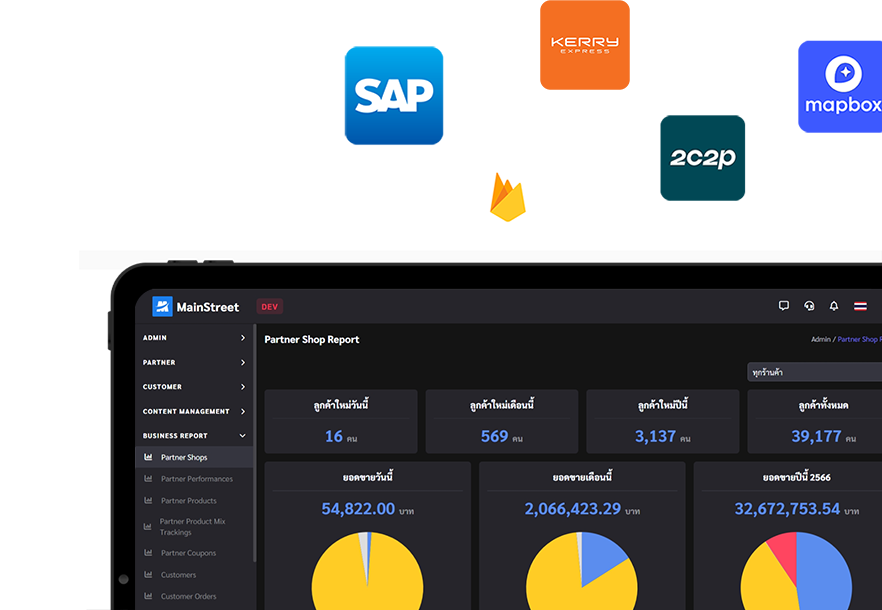Open the chat messages icon
This screenshot has height=610, width=882.
point(784,306)
